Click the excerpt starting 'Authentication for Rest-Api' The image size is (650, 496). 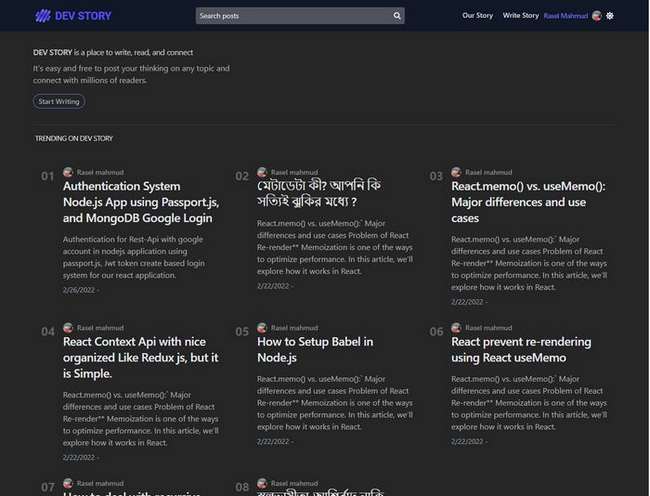click(x=134, y=257)
